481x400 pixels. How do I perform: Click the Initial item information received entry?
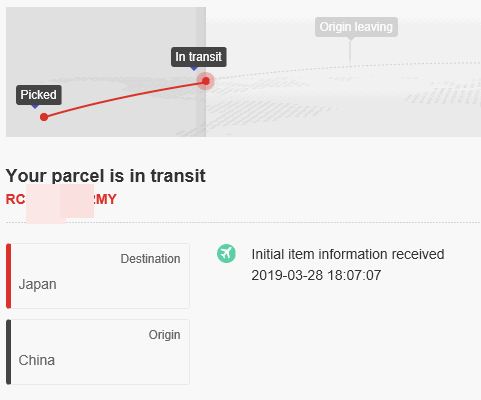pyautogui.click(x=348, y=254)
